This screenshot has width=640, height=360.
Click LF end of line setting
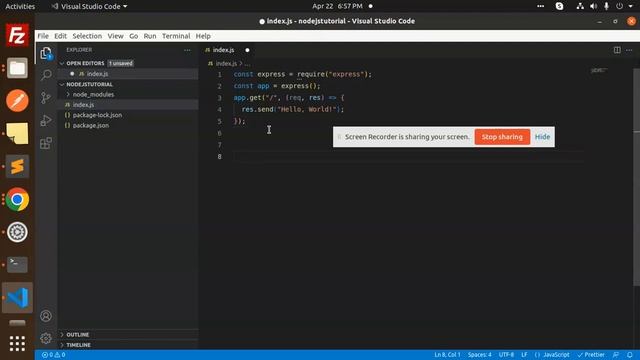click(524, 355)
